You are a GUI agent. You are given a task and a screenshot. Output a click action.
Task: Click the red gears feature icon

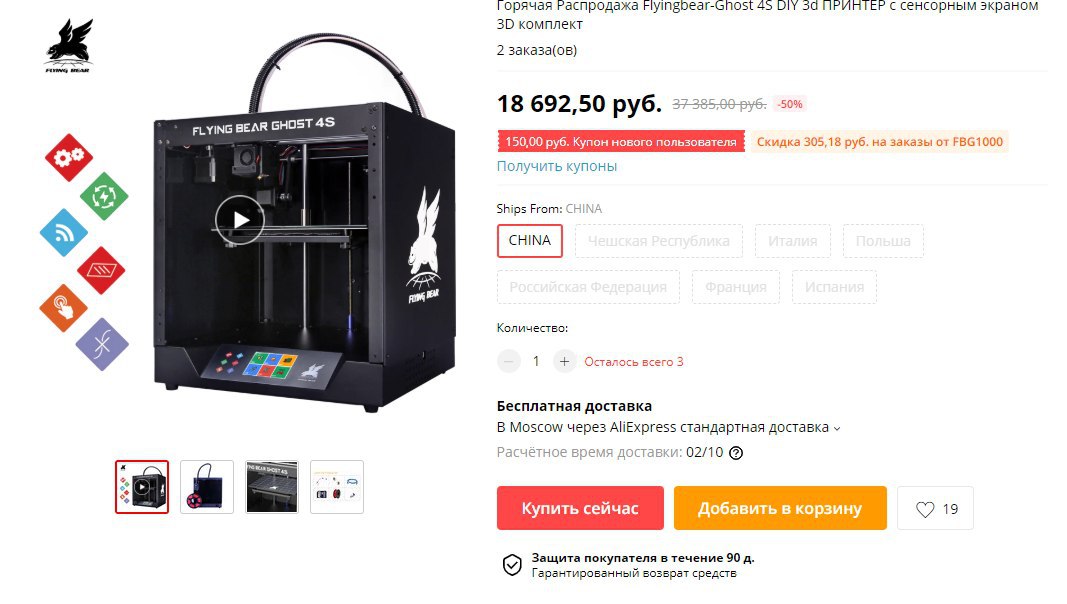pyautogui.click(x=69, y=158)
